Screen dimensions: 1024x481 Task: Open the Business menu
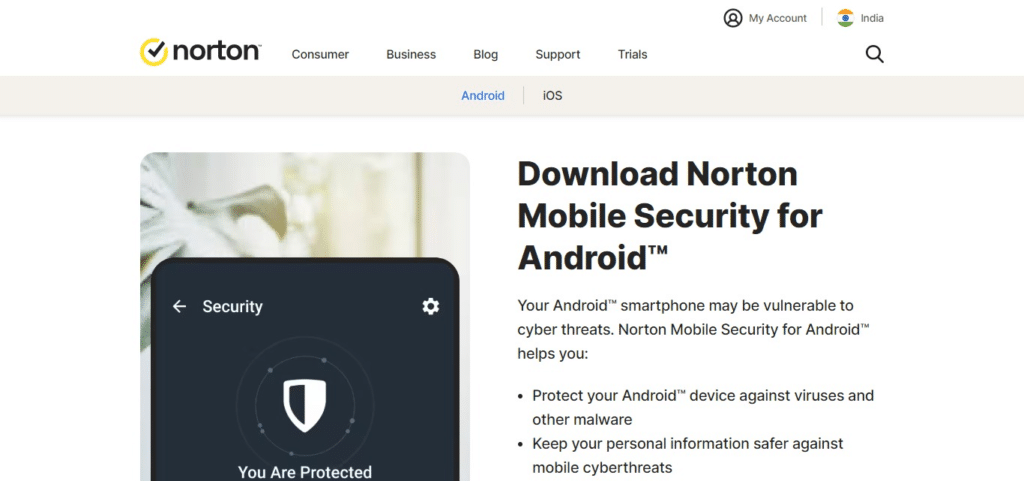[411, 54]
